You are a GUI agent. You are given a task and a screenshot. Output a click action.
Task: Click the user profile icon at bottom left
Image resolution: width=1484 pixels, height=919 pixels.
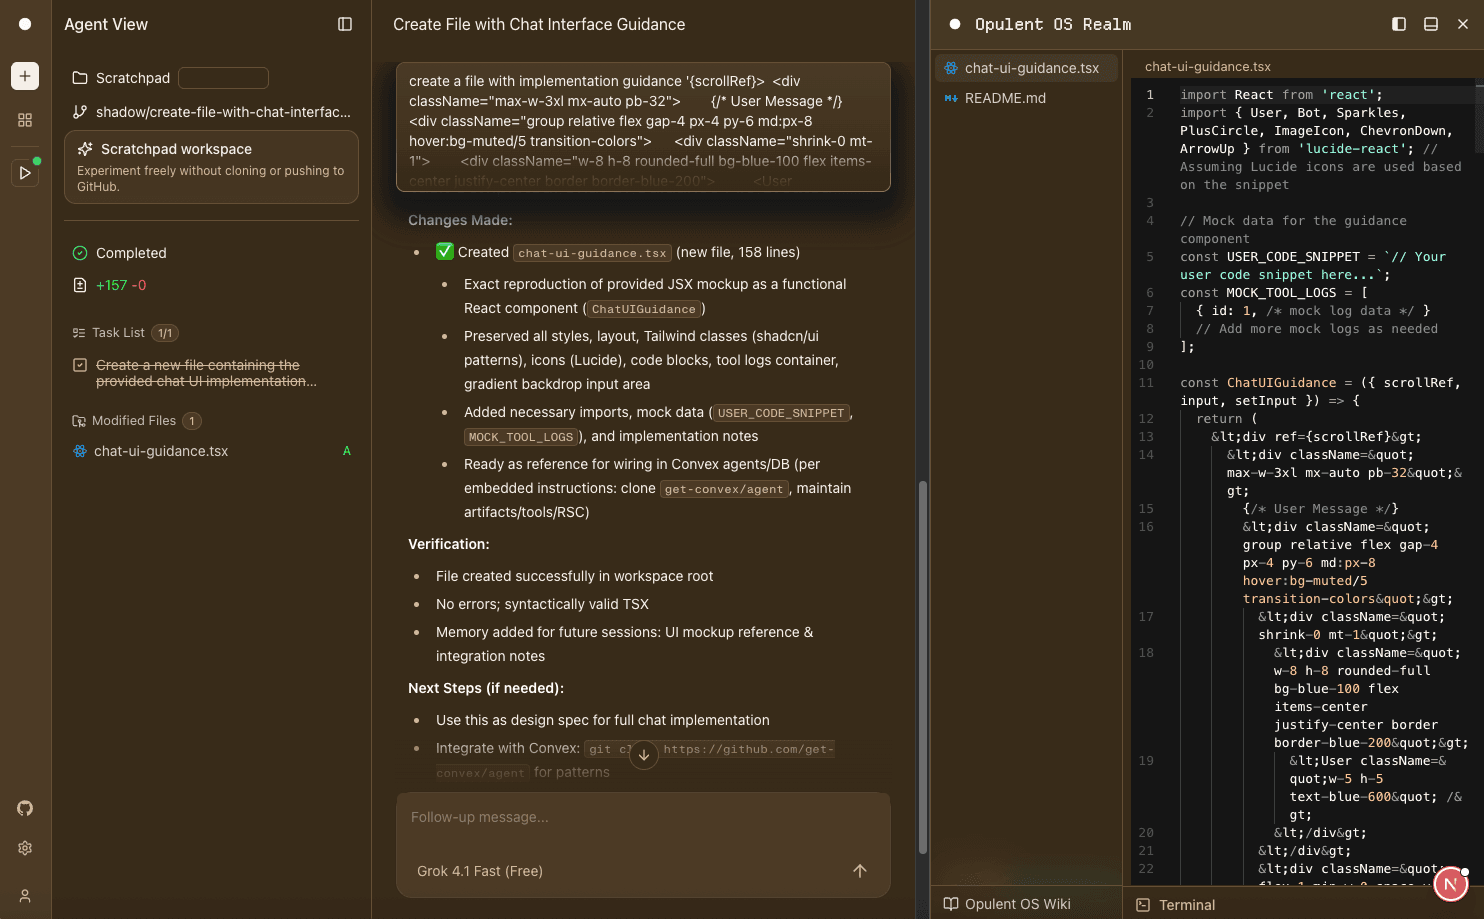[24, 895]
